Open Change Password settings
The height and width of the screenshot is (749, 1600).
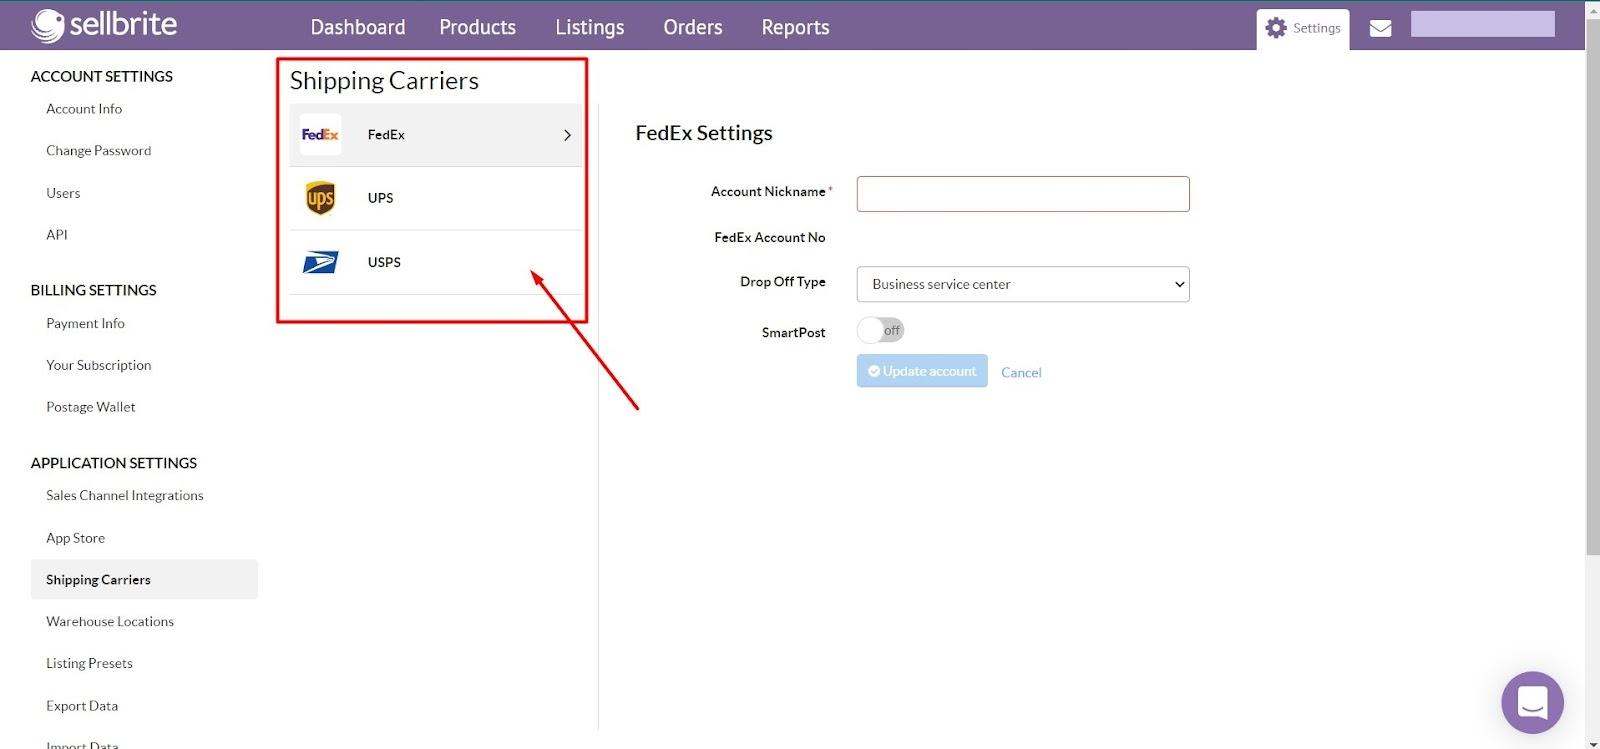(x=99, y=151)
